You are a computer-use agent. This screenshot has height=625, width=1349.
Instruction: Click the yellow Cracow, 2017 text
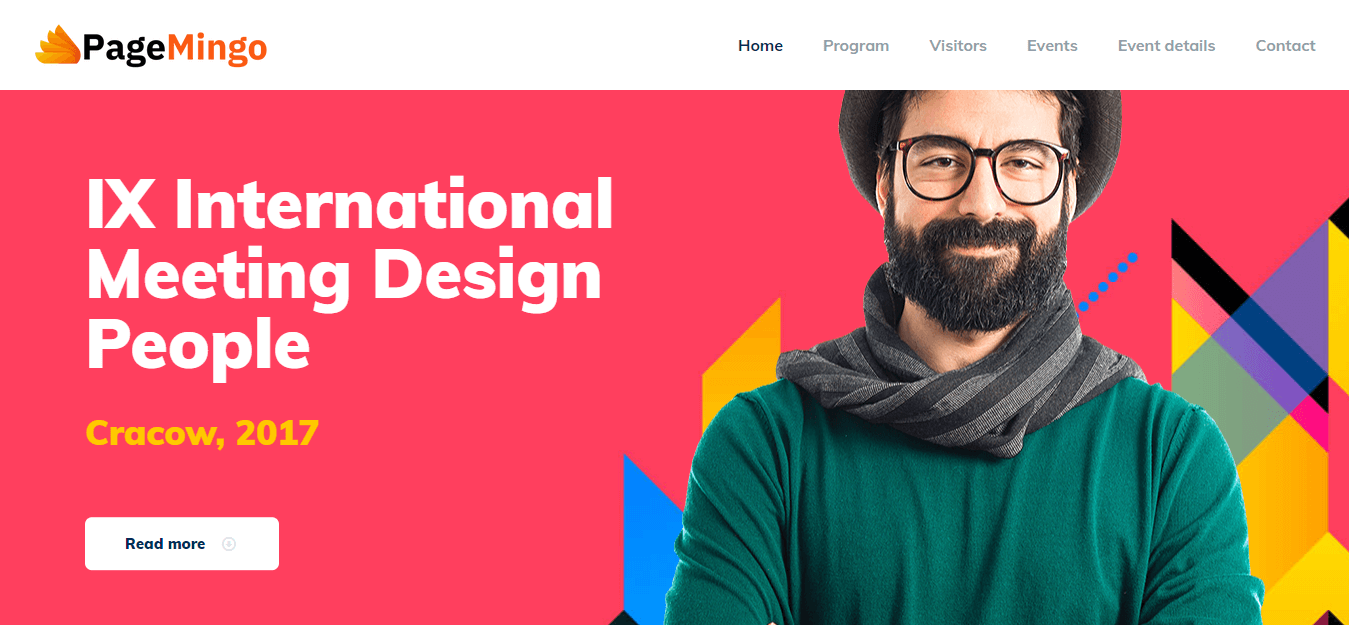point(202,433)
